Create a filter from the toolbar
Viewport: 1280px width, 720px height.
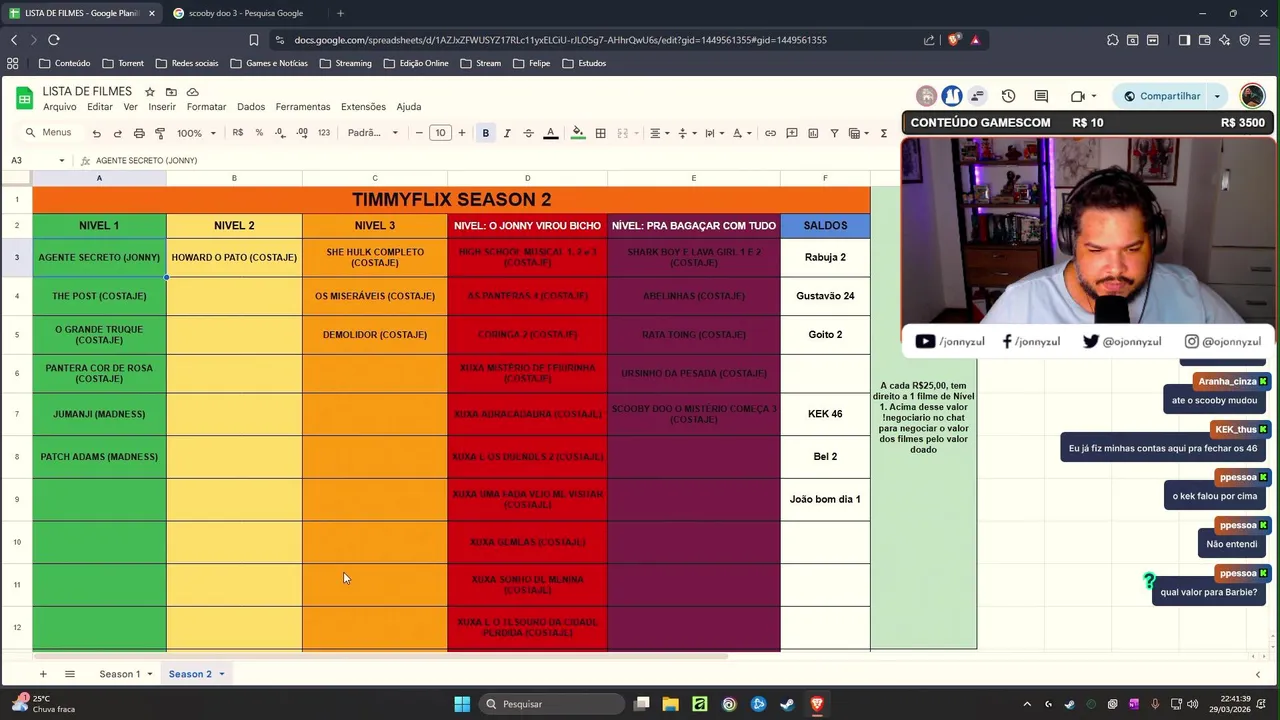click(x=834, y=133)
